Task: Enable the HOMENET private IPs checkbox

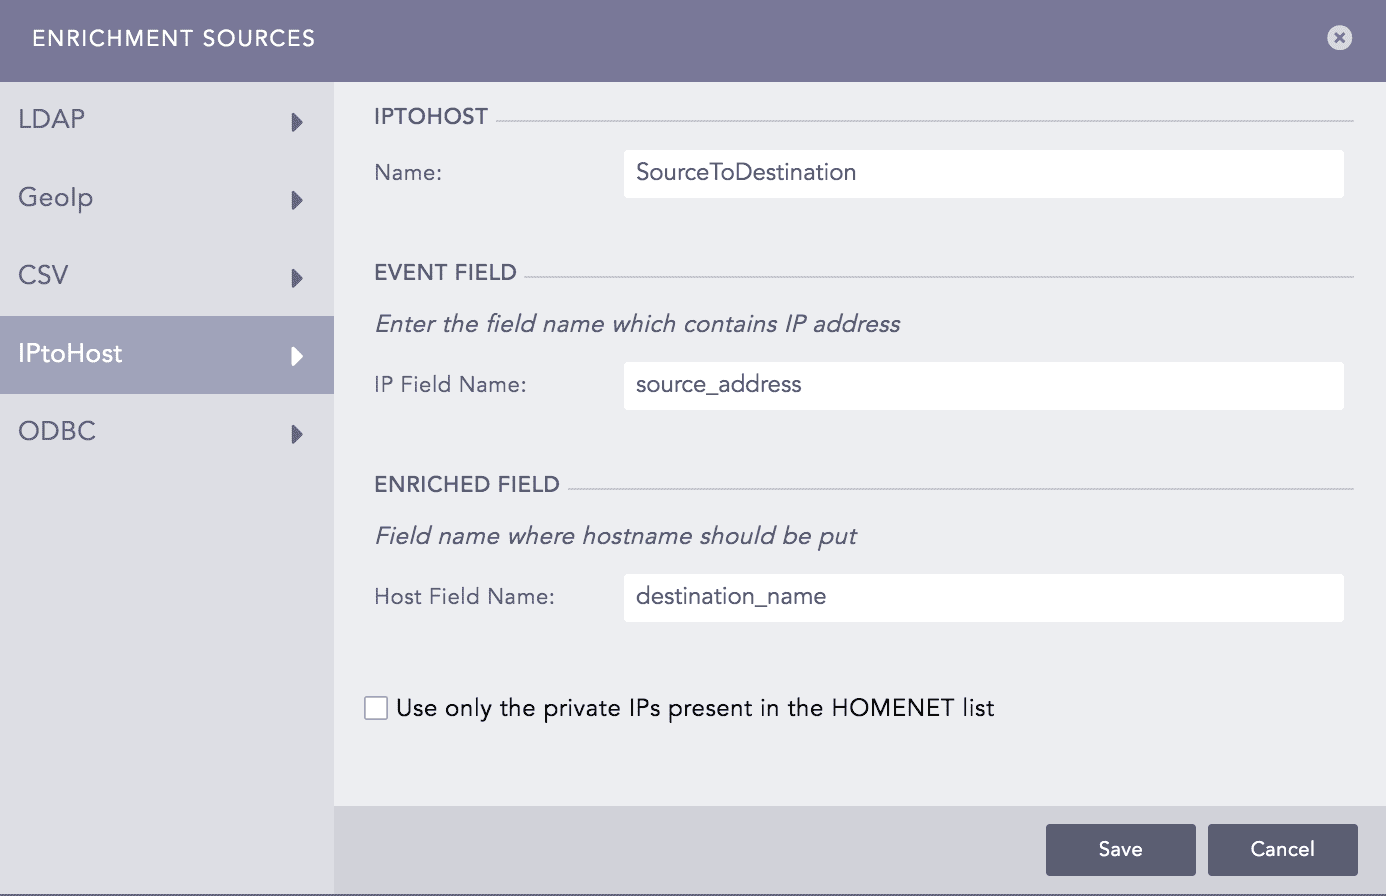Action: pos(376,707)
